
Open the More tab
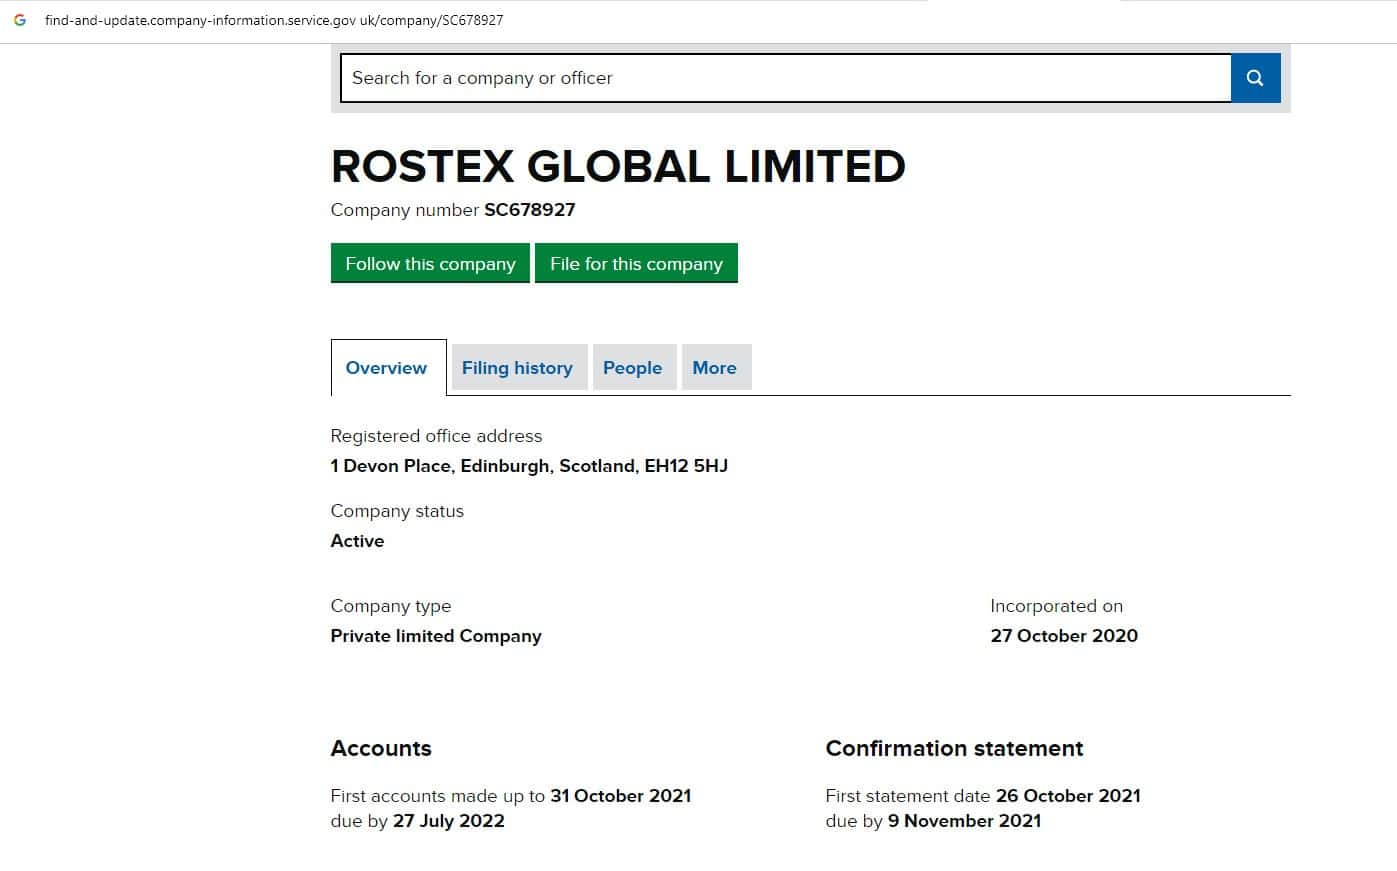[x=714, y=368]
